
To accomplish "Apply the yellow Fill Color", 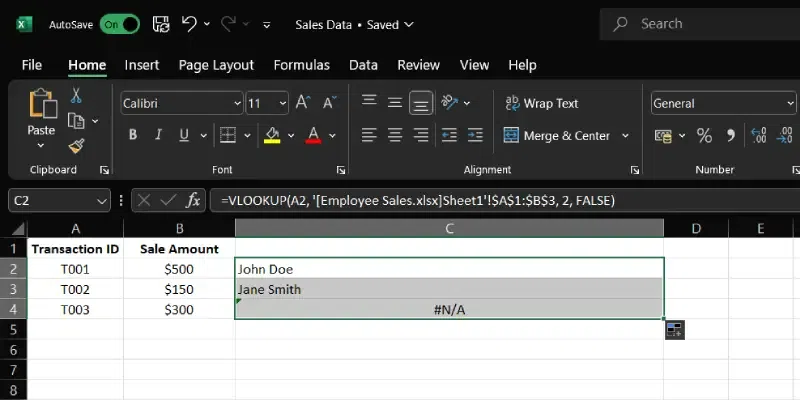I will [x=272, y=135].
